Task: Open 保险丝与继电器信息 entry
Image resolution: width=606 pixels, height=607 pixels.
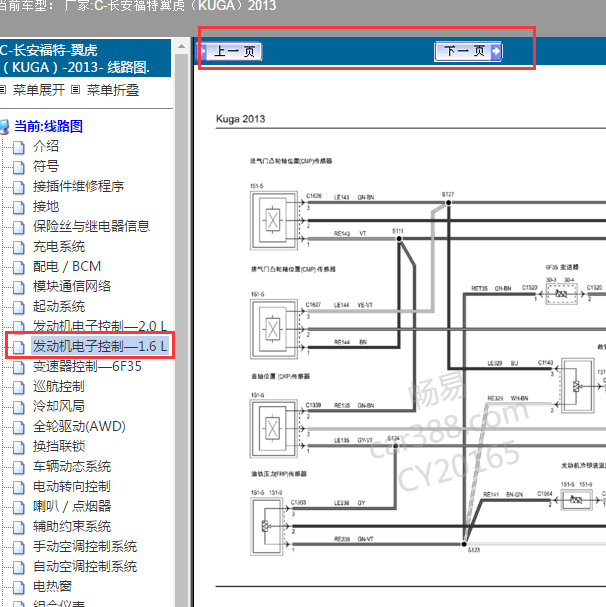Action: 91,226
